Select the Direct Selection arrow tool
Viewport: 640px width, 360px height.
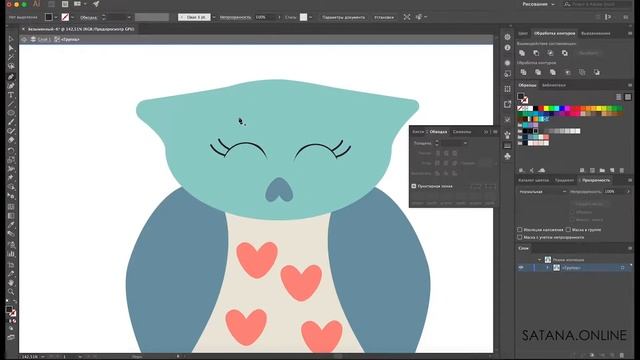point(11,48)
